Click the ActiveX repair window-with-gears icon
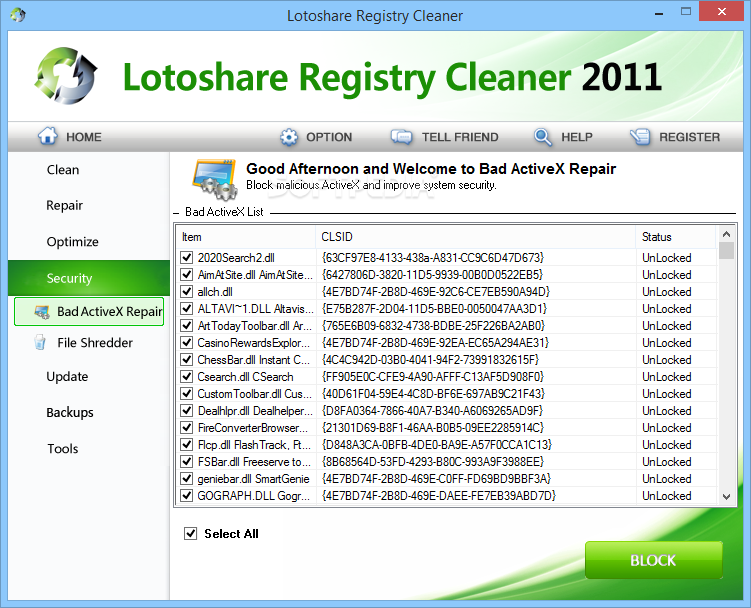This screenshot has width=751, height=608. (x=216, y=179)
